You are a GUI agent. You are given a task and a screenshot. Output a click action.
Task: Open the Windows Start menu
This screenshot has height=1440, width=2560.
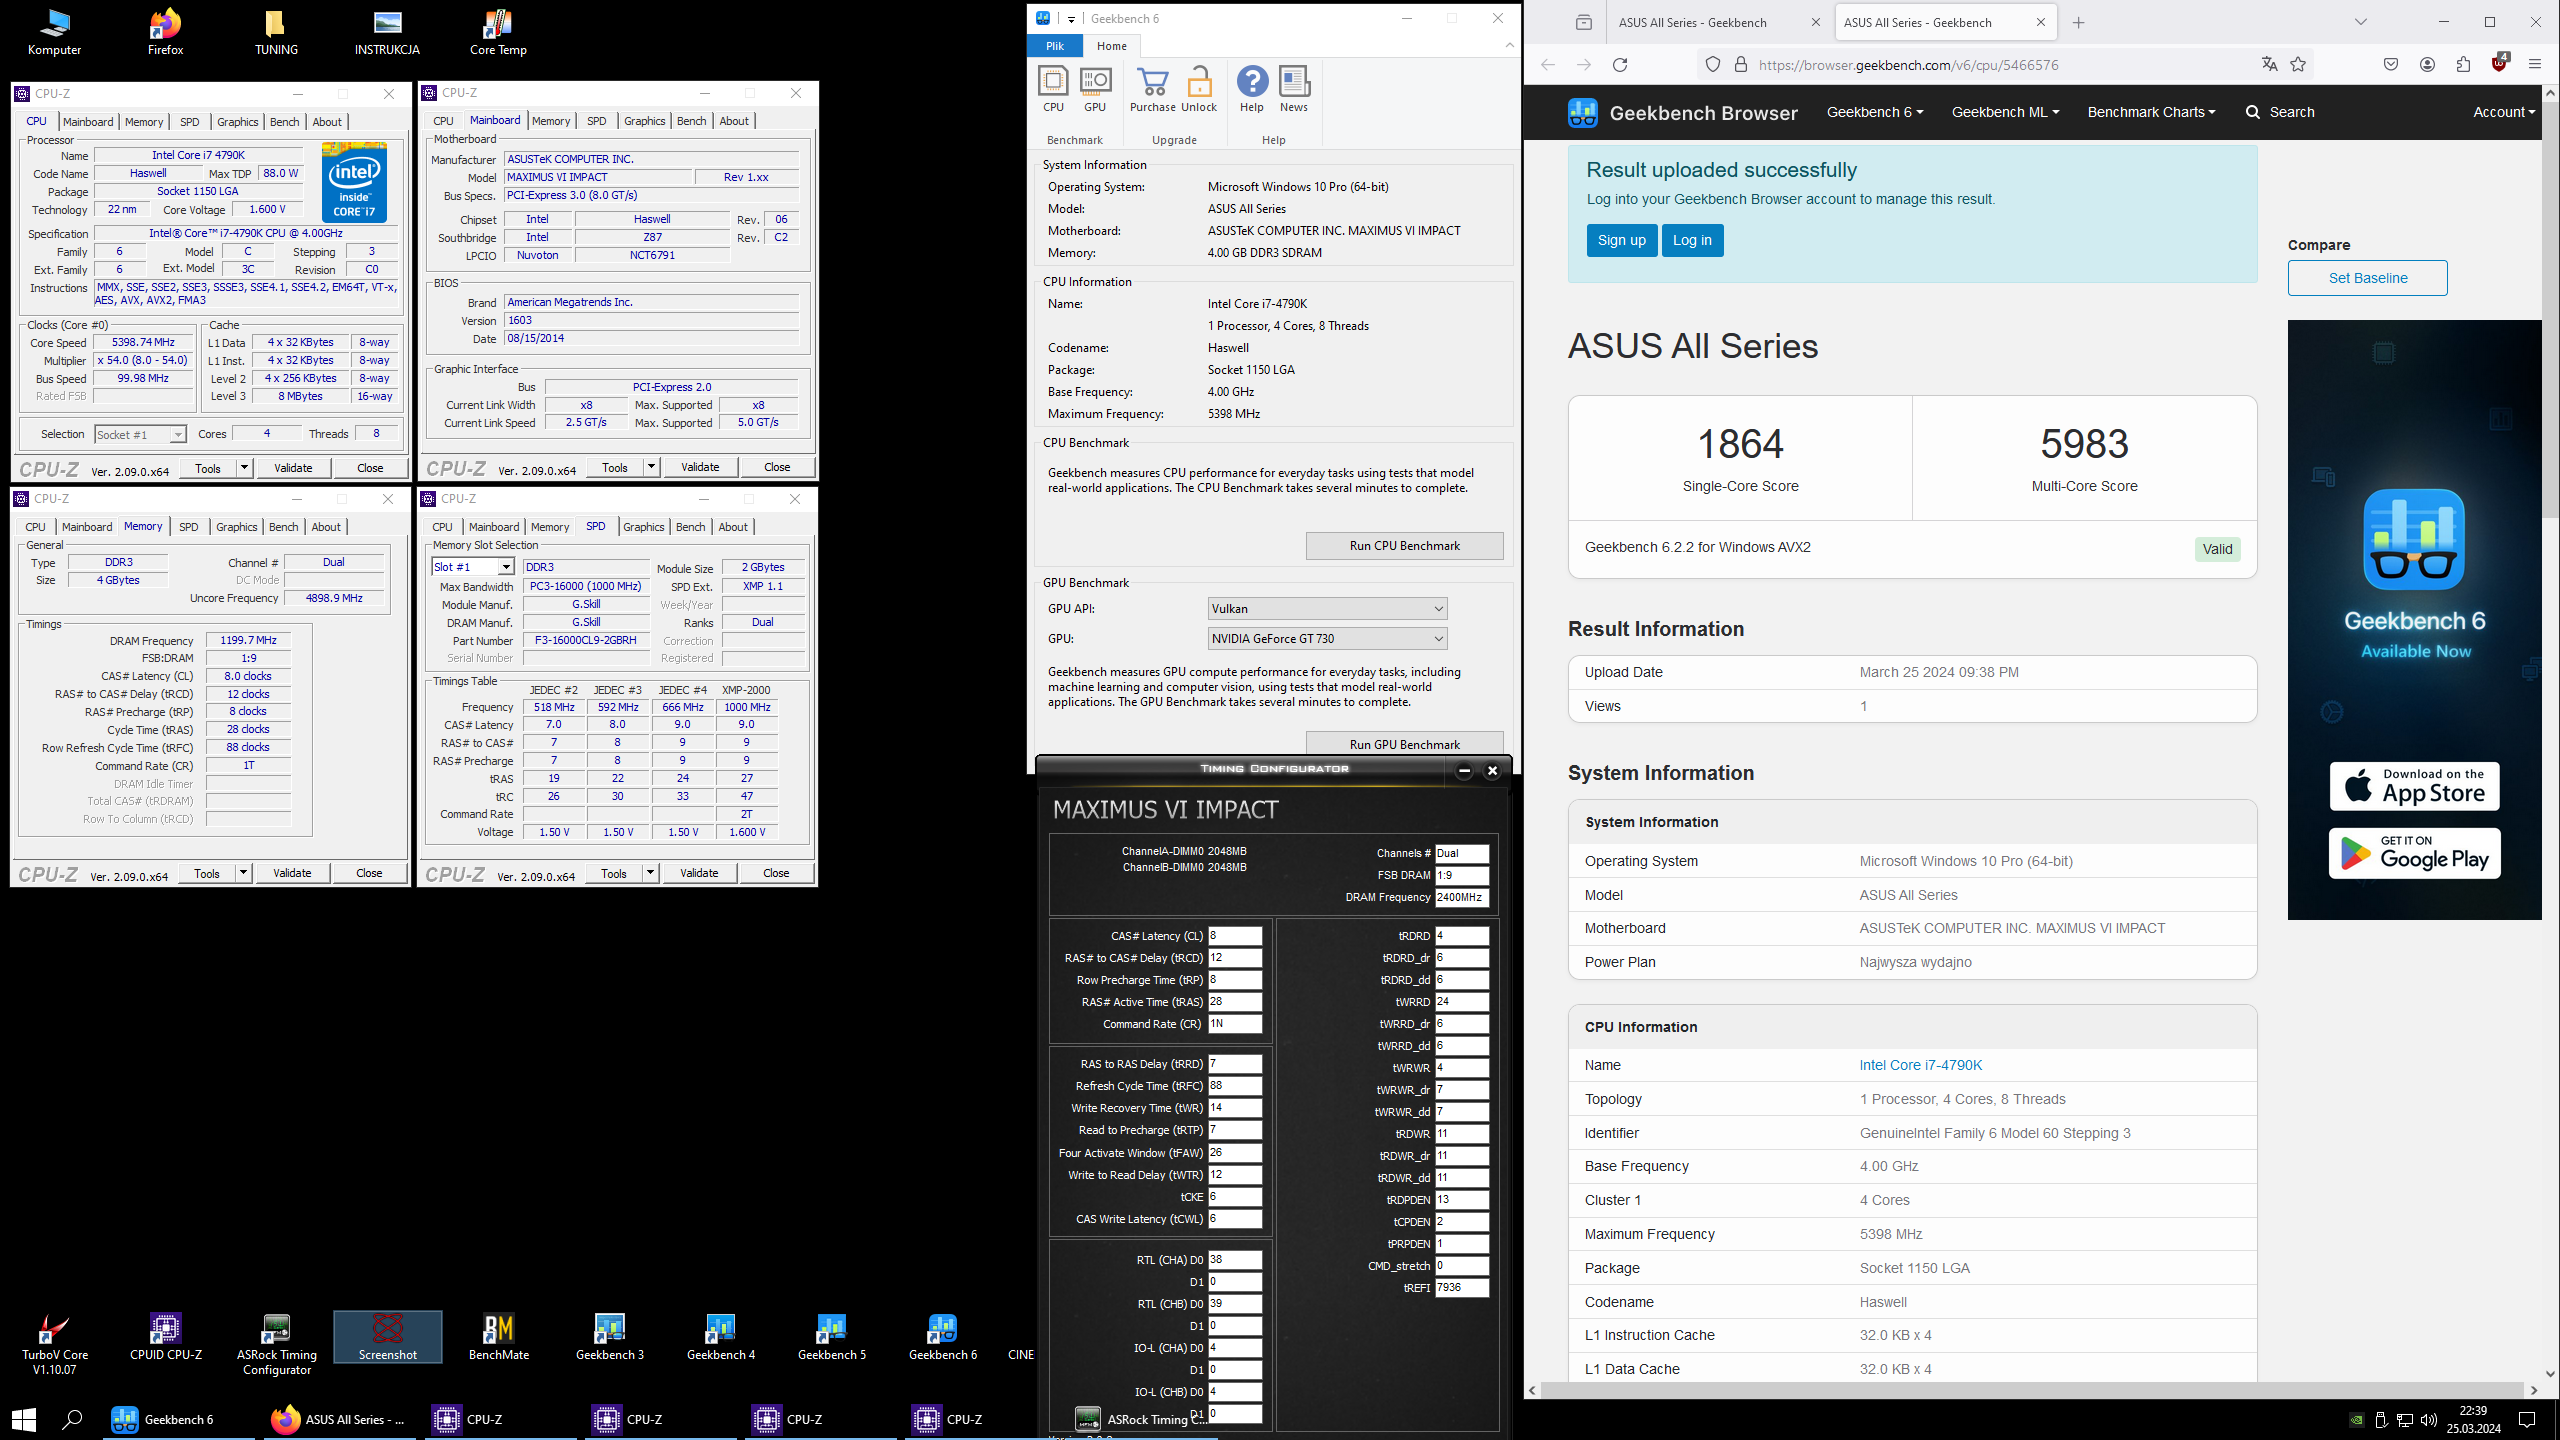point(24,1419)
